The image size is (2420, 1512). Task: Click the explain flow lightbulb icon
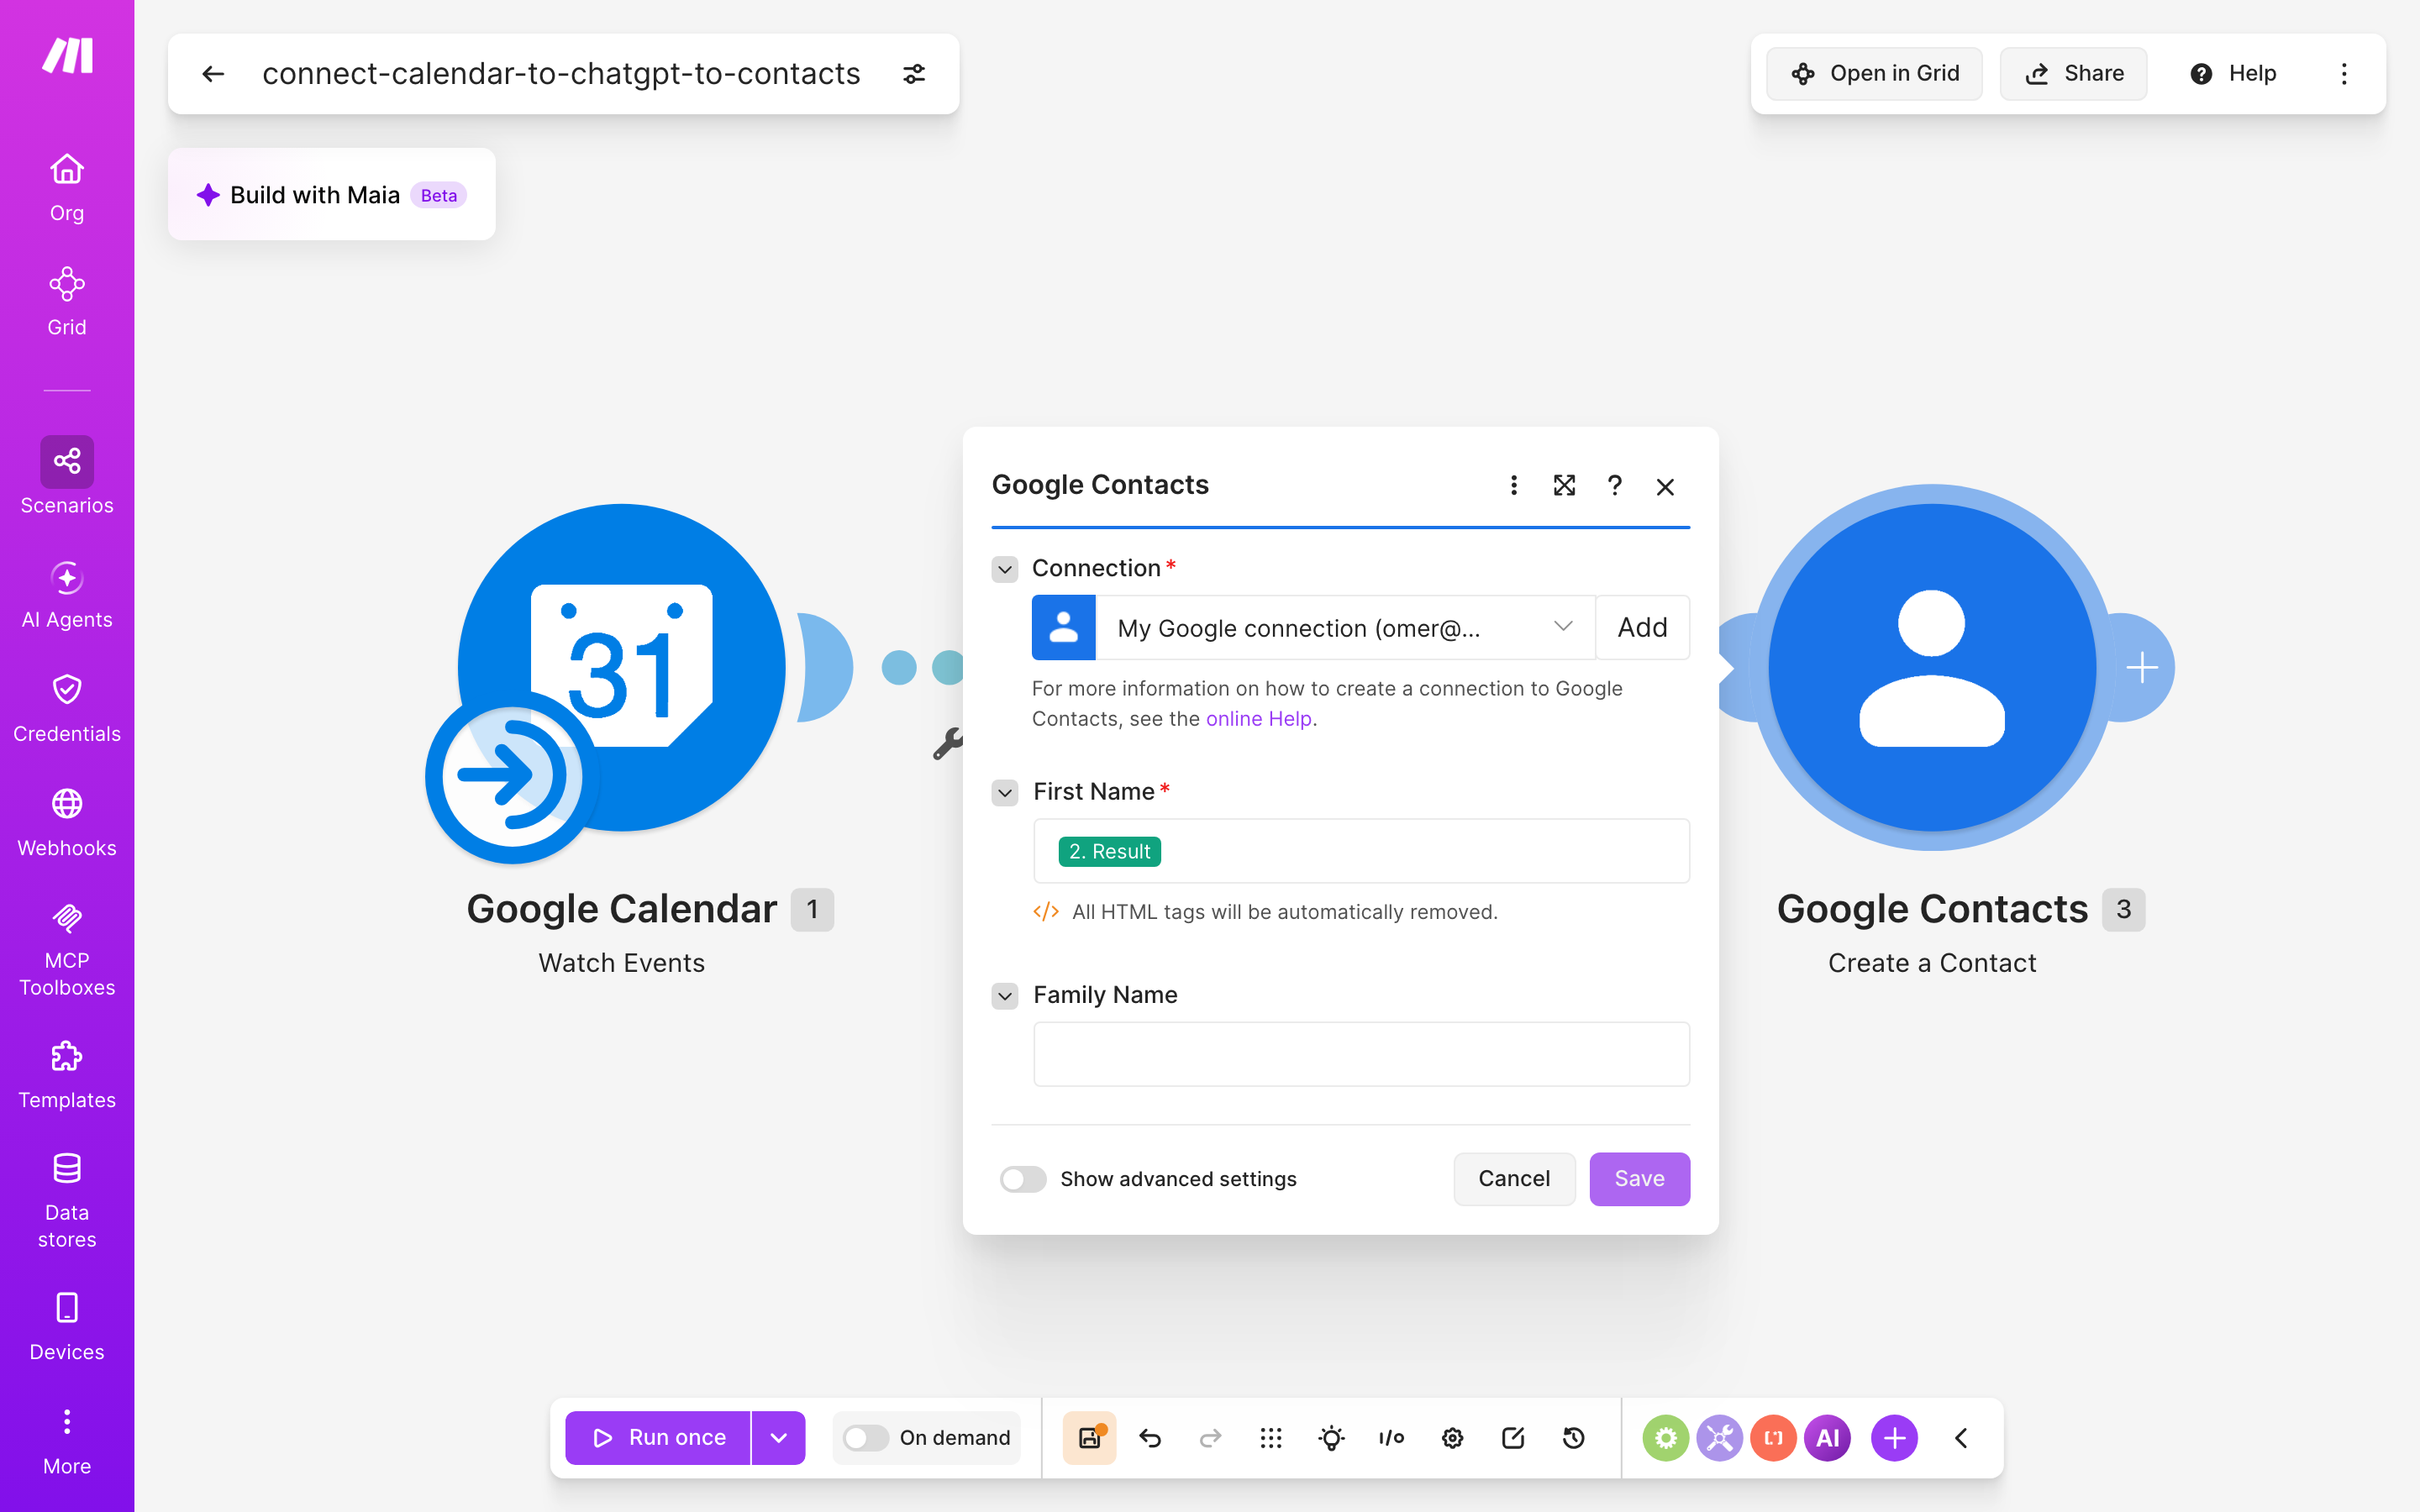1331,1438
